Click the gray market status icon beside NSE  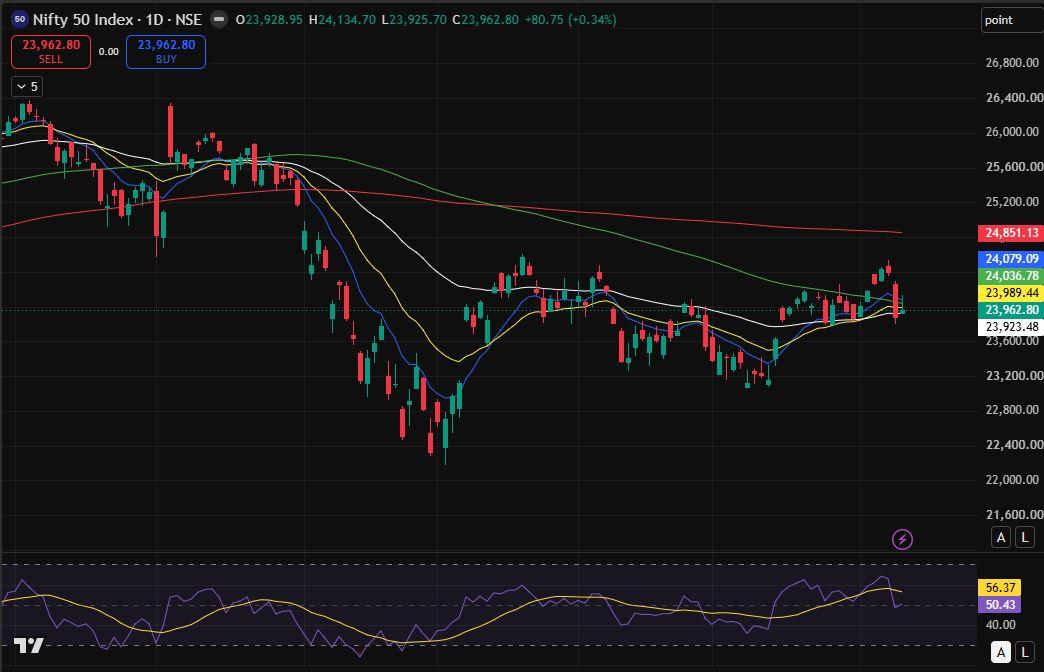point(218,19)
